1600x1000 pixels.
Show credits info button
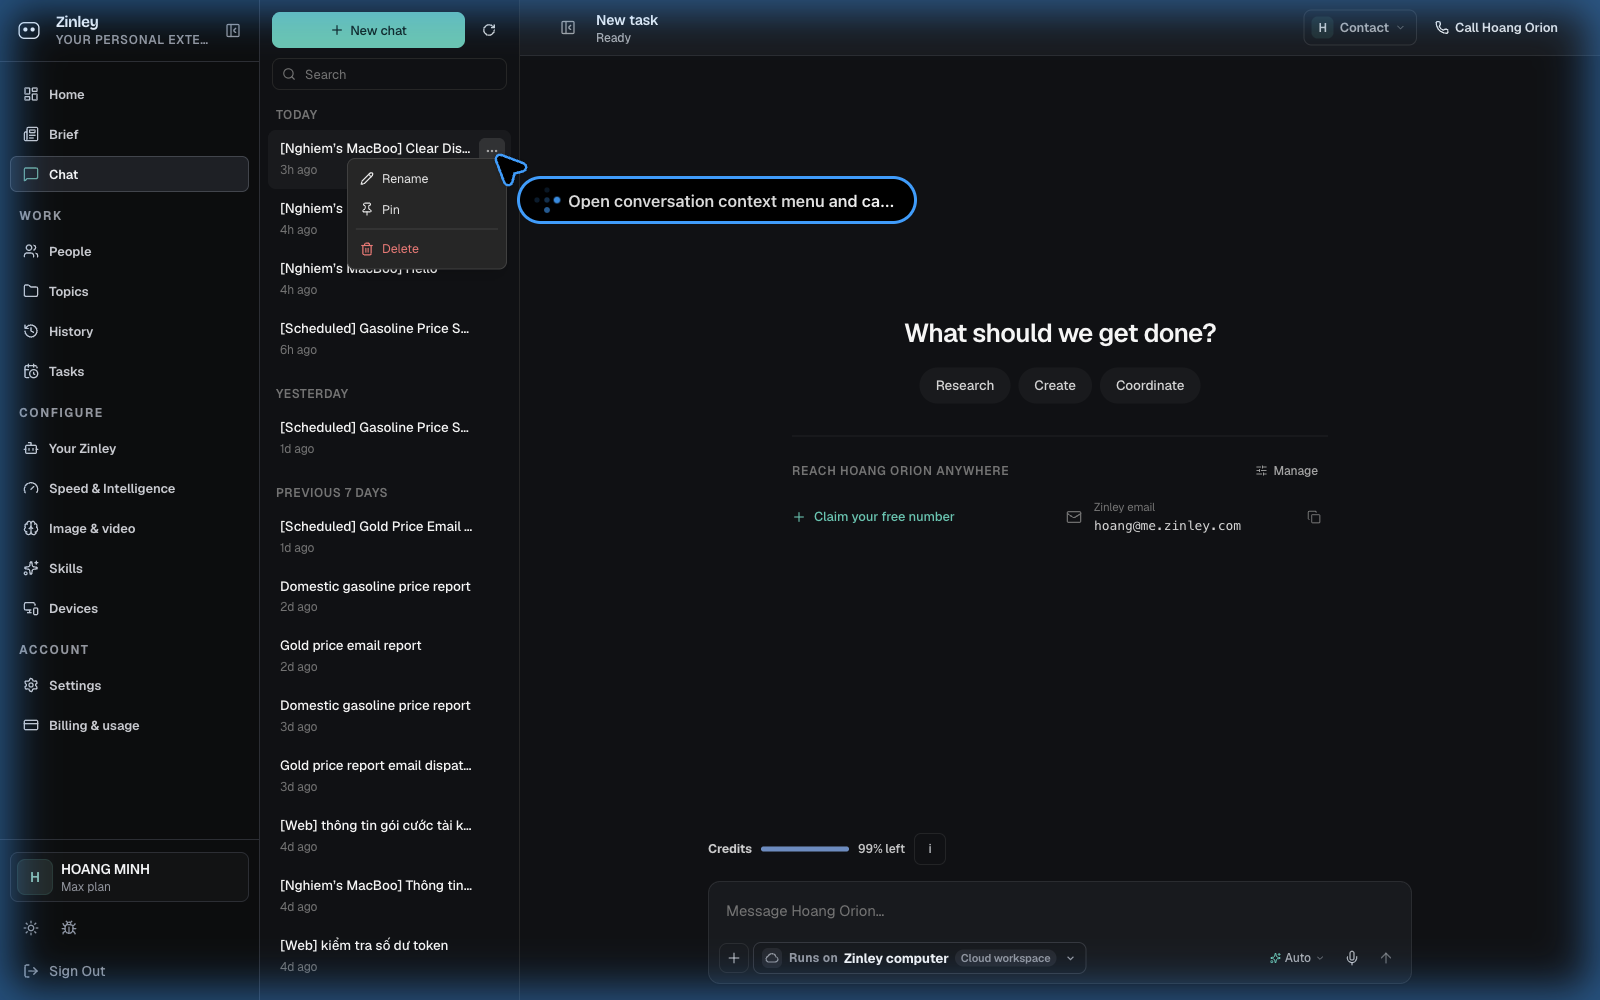(x=930, y=849)
